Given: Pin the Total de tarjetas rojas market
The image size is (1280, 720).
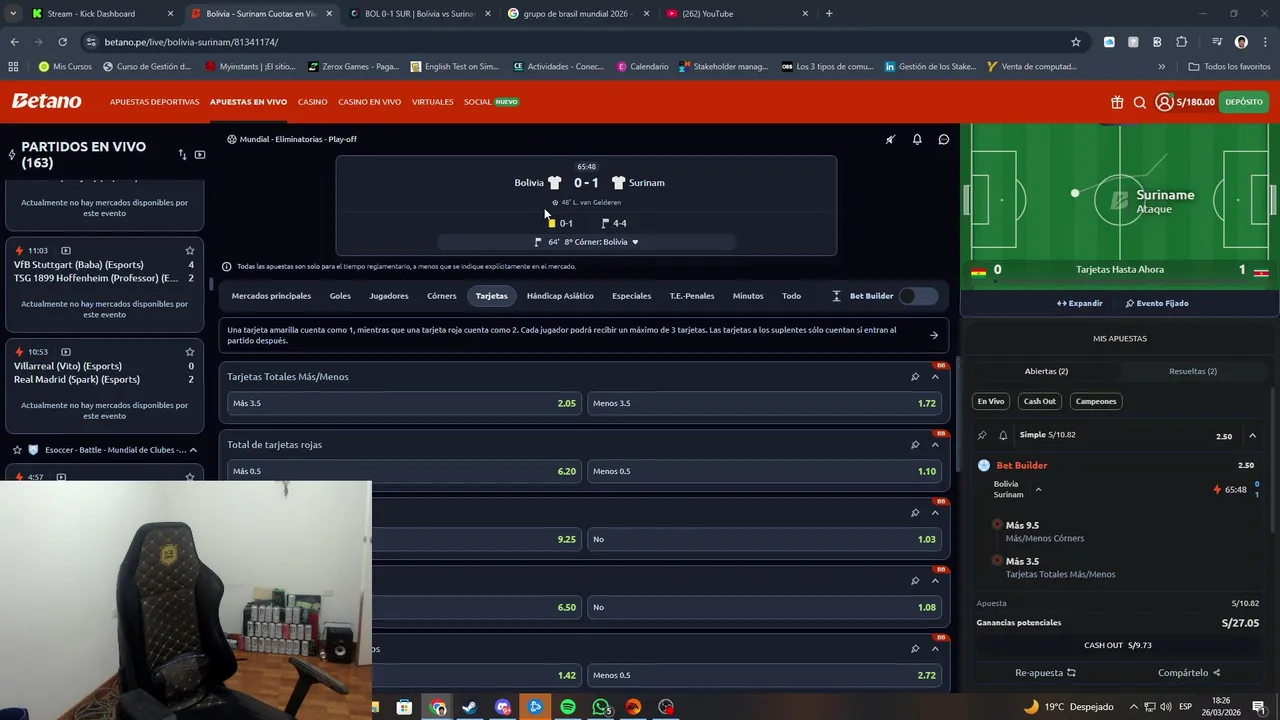Looking at the screenshot, I should point(915,445).
